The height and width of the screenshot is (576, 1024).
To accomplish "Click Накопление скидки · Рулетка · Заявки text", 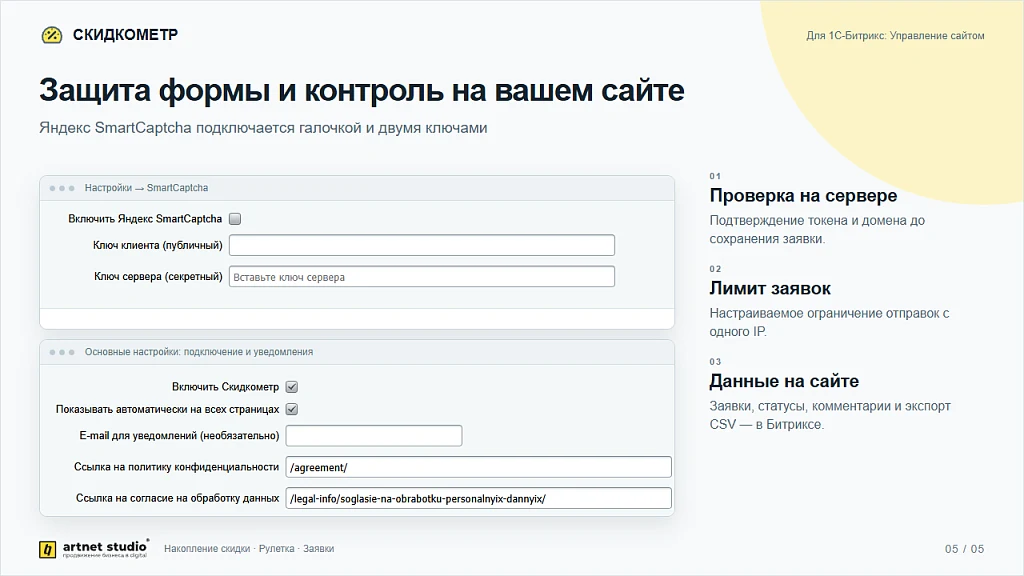I will point(249,549).
